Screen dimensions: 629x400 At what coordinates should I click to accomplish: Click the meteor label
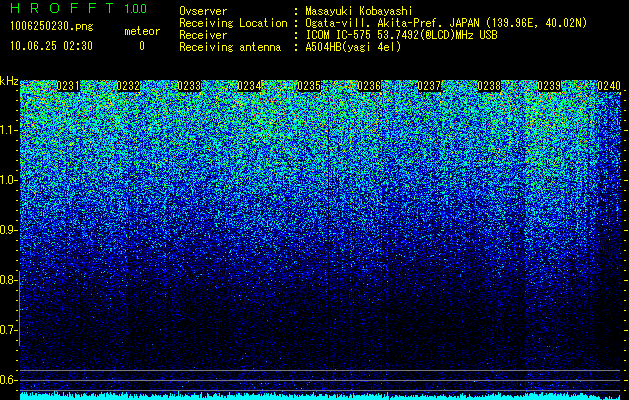coord(142,31)
